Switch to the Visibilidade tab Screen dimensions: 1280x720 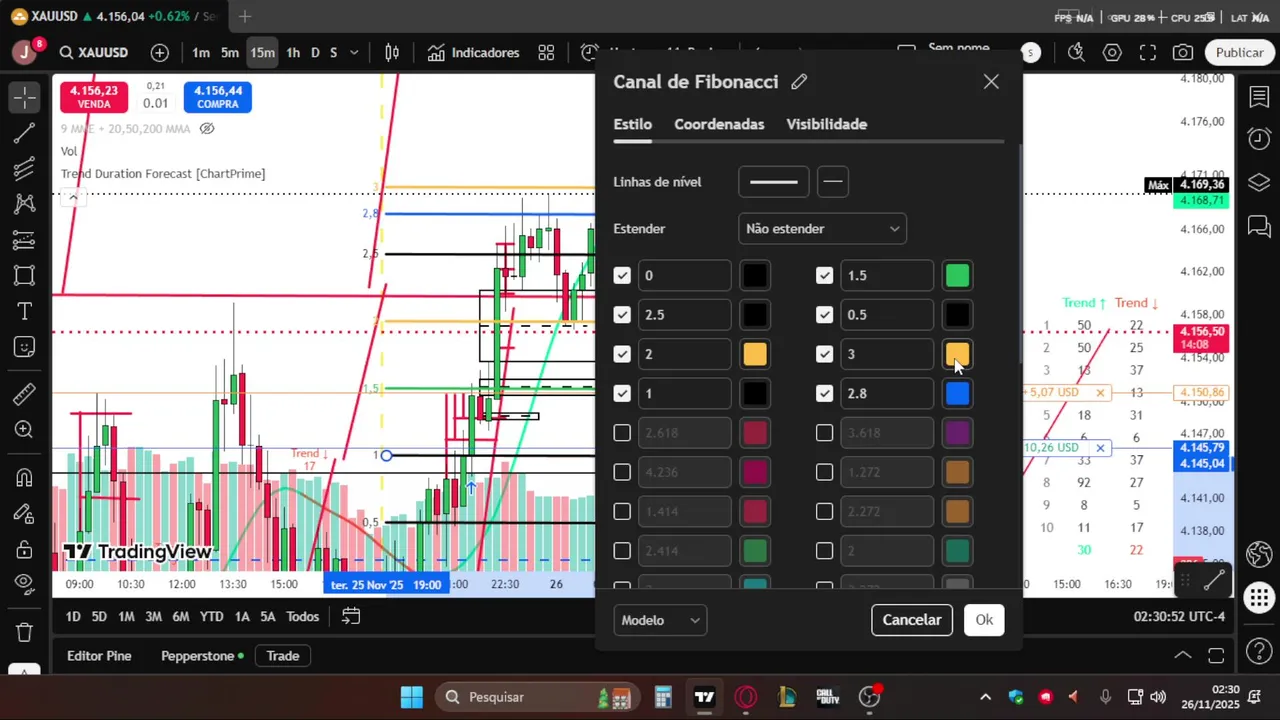pyautogui.click(x=826, y=124)
